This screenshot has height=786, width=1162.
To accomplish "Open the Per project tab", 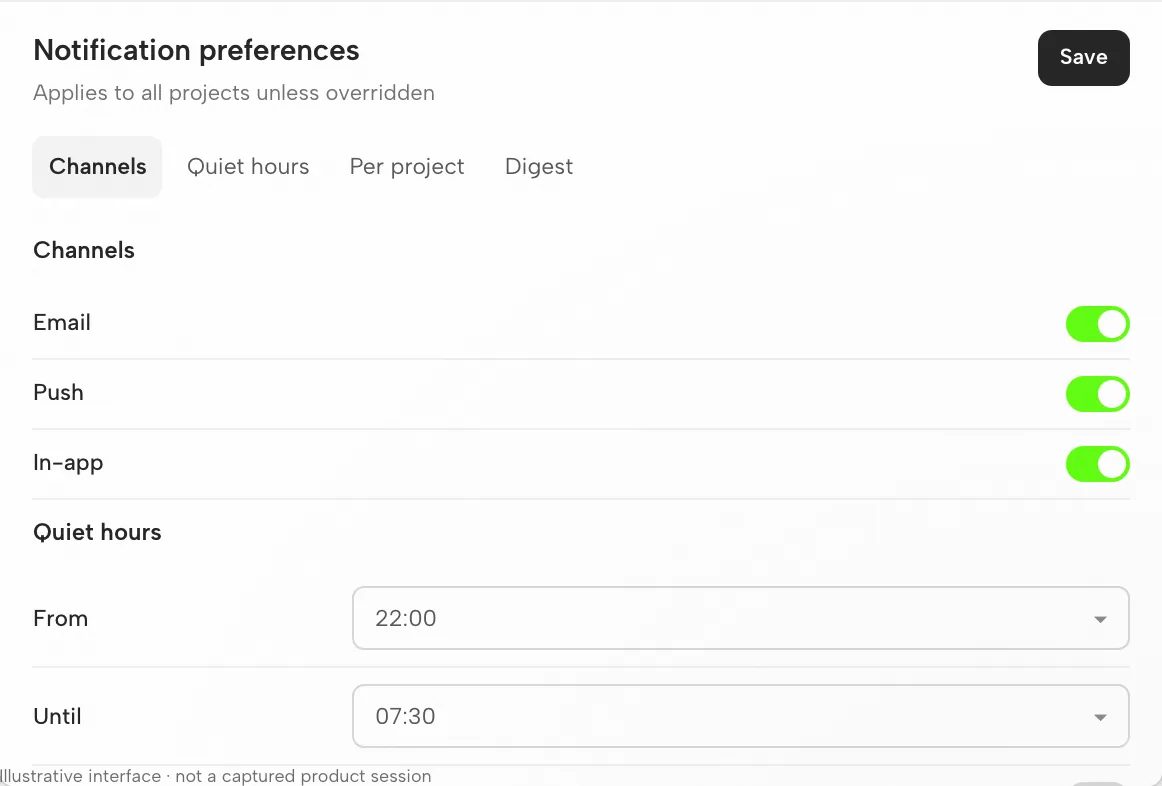I will 407,167.
